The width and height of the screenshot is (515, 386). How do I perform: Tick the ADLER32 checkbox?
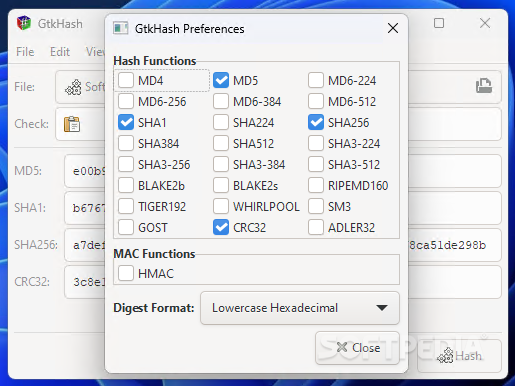click(x=316, y=227)
